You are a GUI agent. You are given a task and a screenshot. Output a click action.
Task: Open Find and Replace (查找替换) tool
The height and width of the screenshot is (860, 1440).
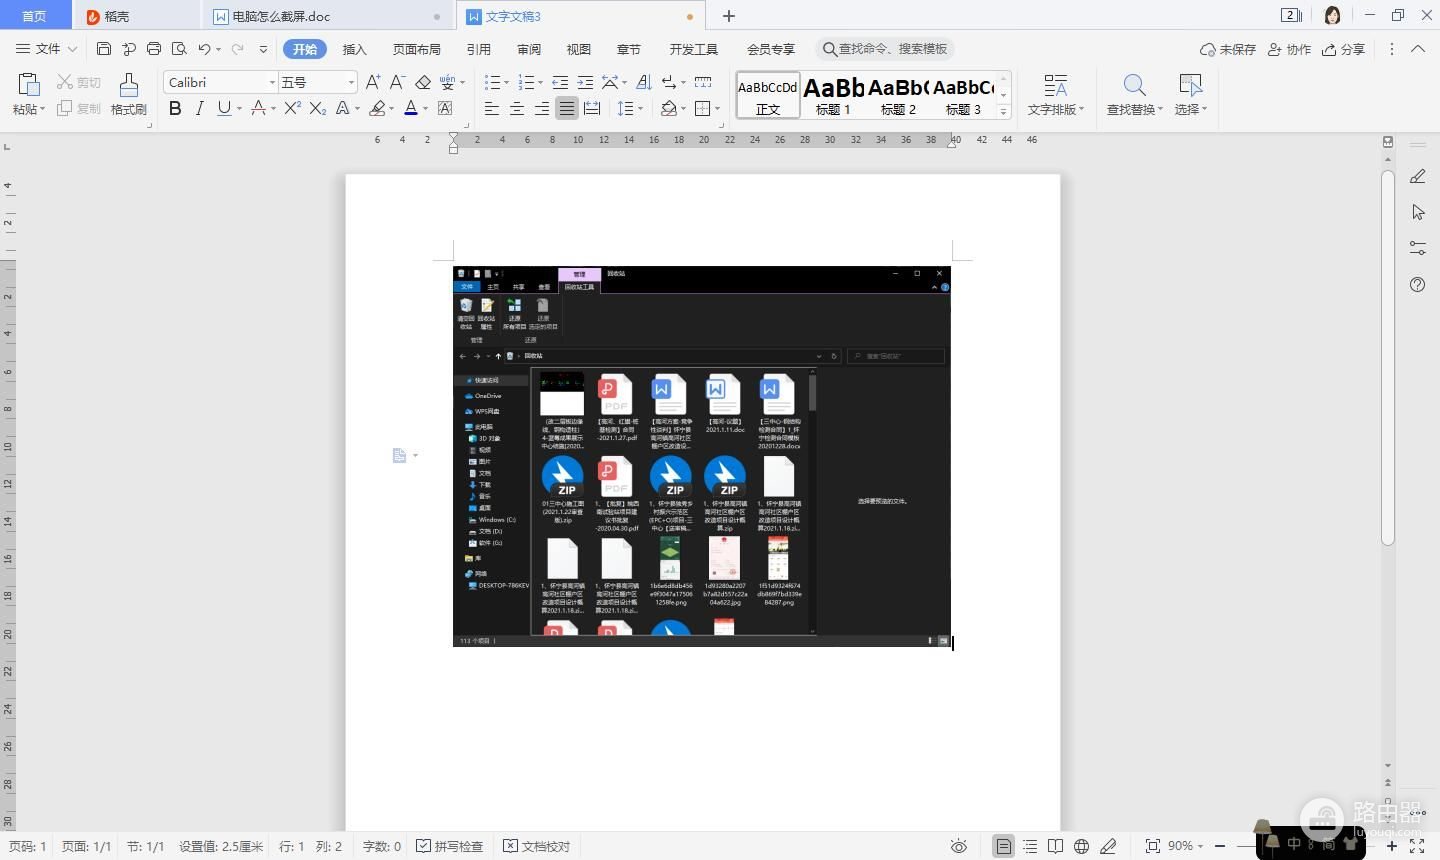tap(1134, 94)
